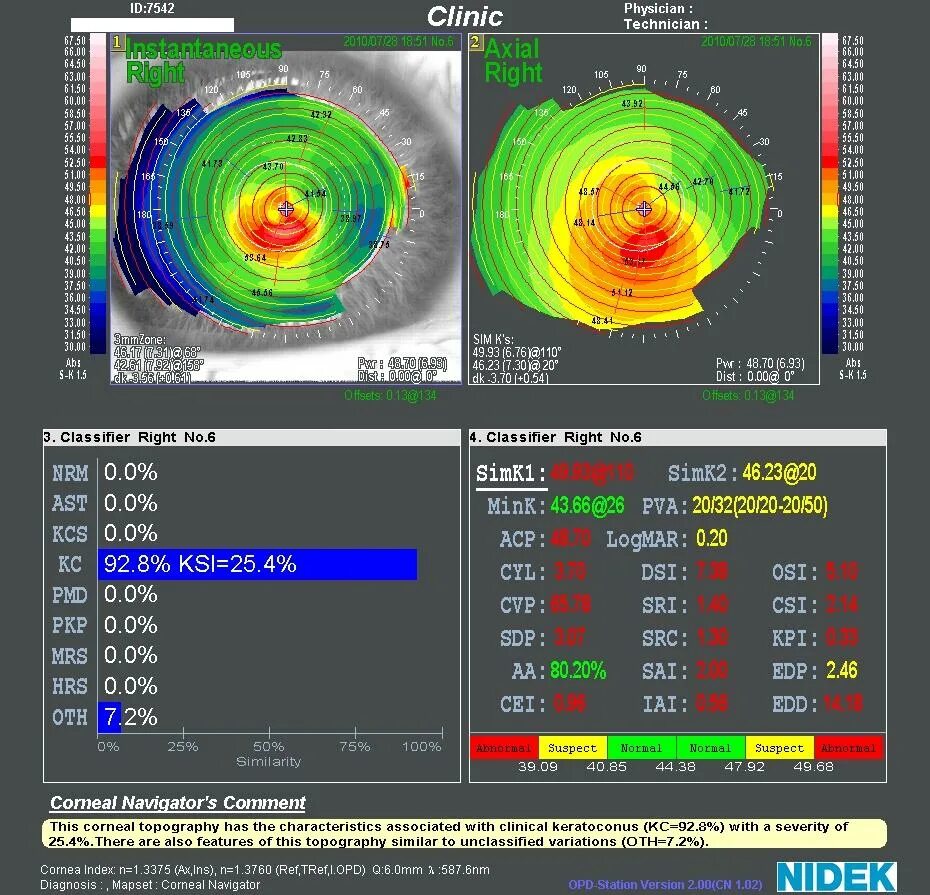Click the SRI index label

click(x=665, y=606)
